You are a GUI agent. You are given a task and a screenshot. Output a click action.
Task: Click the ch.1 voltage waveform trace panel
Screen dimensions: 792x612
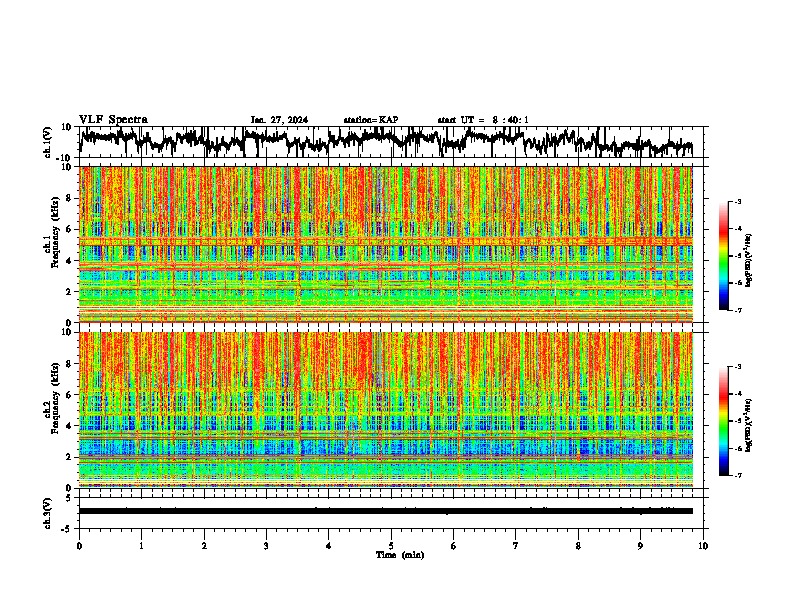[391, 142]
